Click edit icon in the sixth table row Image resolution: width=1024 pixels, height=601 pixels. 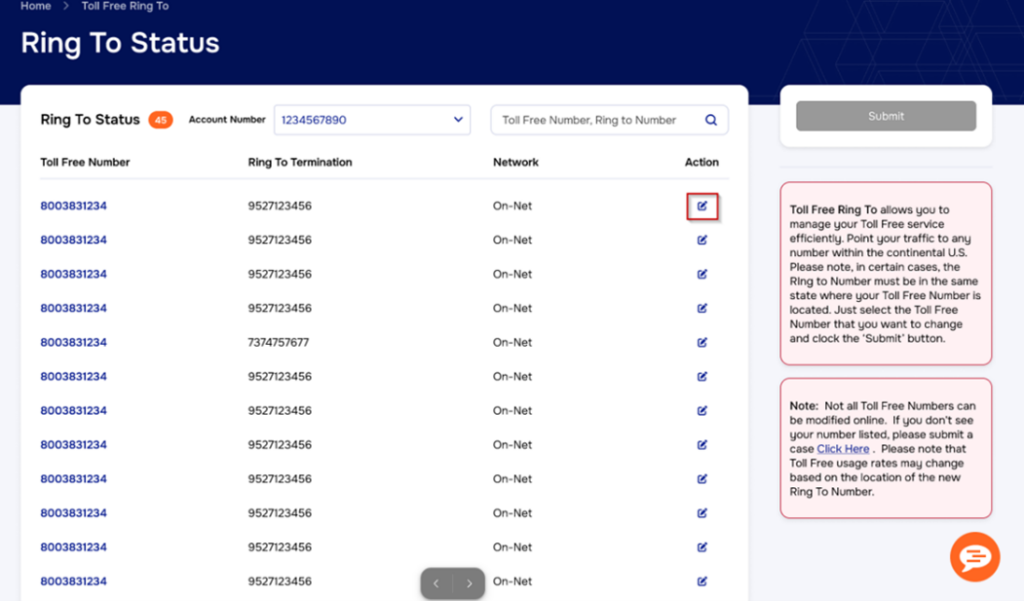tap(702, 376)
